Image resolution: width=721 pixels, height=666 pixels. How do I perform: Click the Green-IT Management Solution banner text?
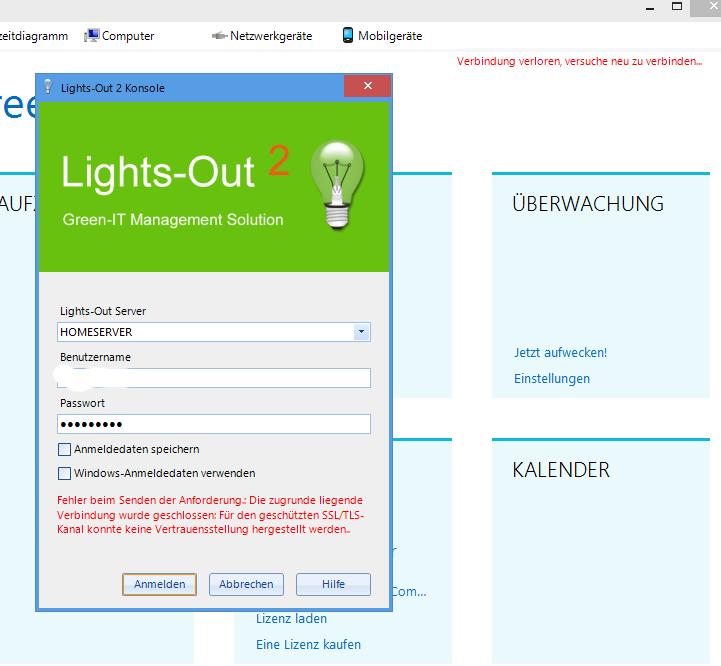(x=173, y=220)
